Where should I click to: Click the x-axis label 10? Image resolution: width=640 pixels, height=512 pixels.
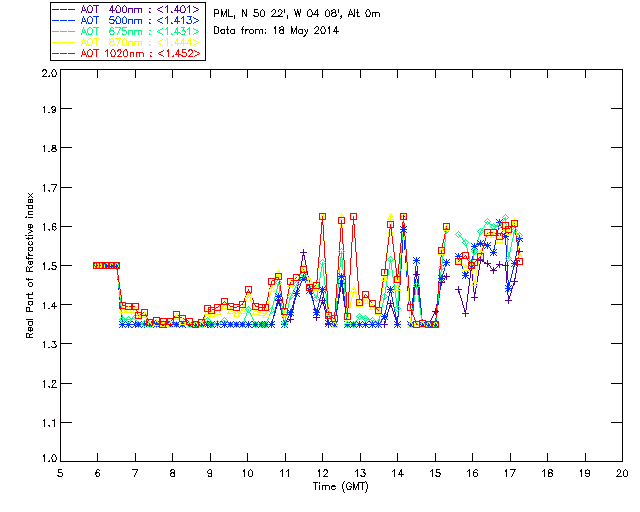[247, 473]
